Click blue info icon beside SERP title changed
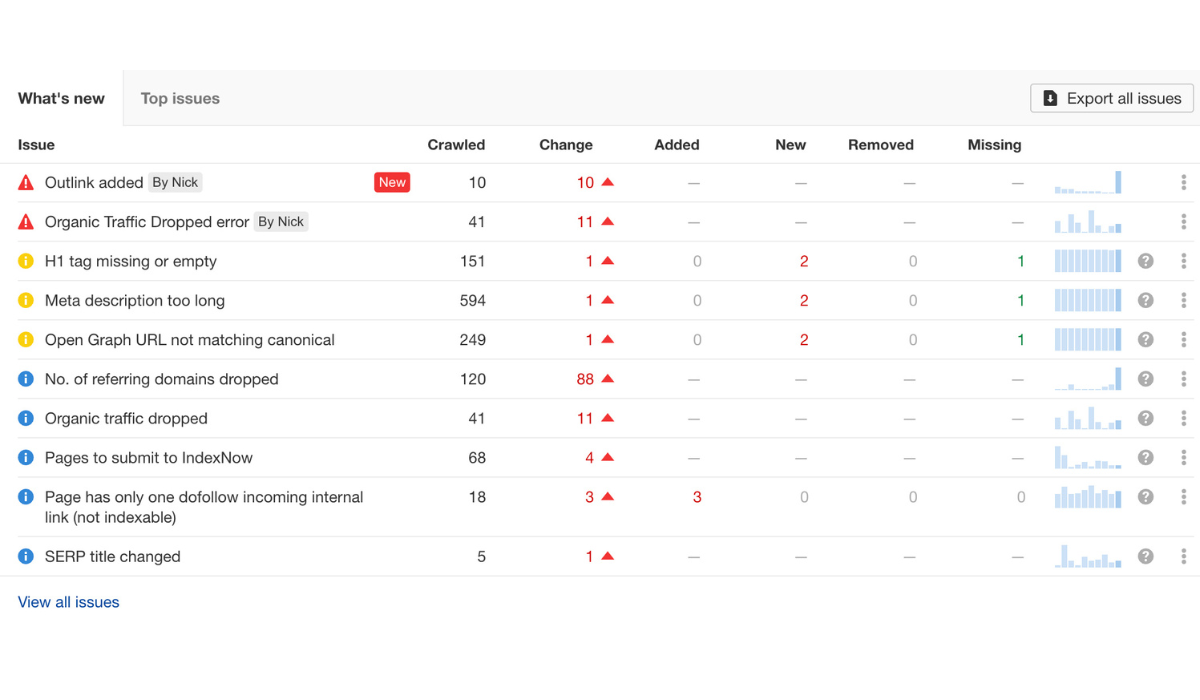 (27, 556)
